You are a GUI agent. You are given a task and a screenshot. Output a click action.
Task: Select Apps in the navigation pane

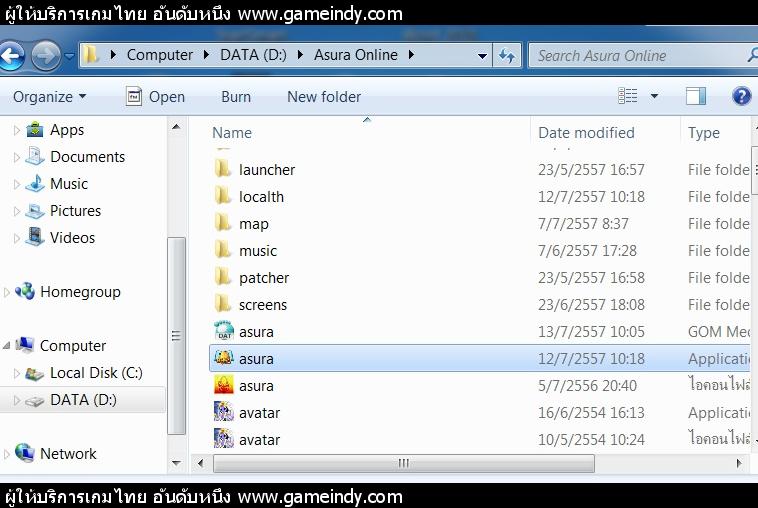(67, 130)
